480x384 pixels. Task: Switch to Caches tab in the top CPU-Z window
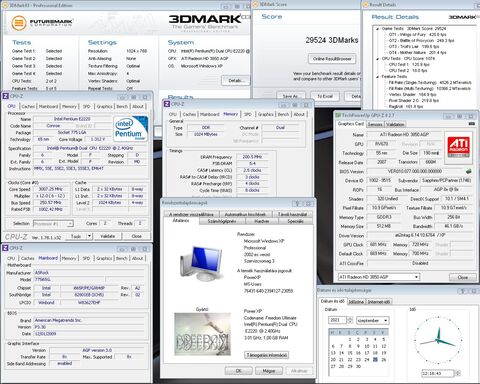click(x=28, y=106)
